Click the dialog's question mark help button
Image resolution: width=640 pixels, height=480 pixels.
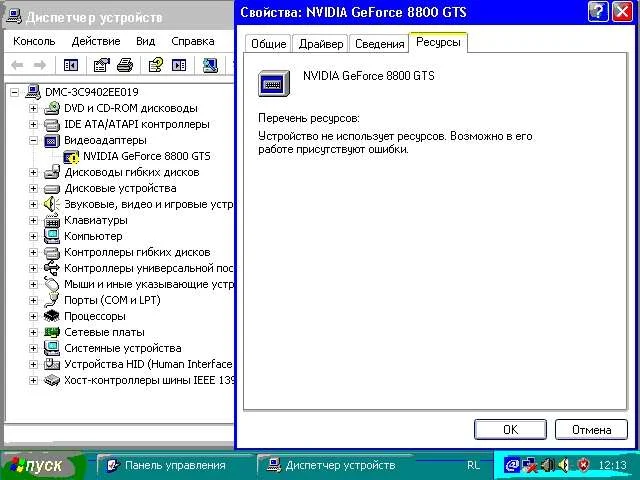pos(598,12)
